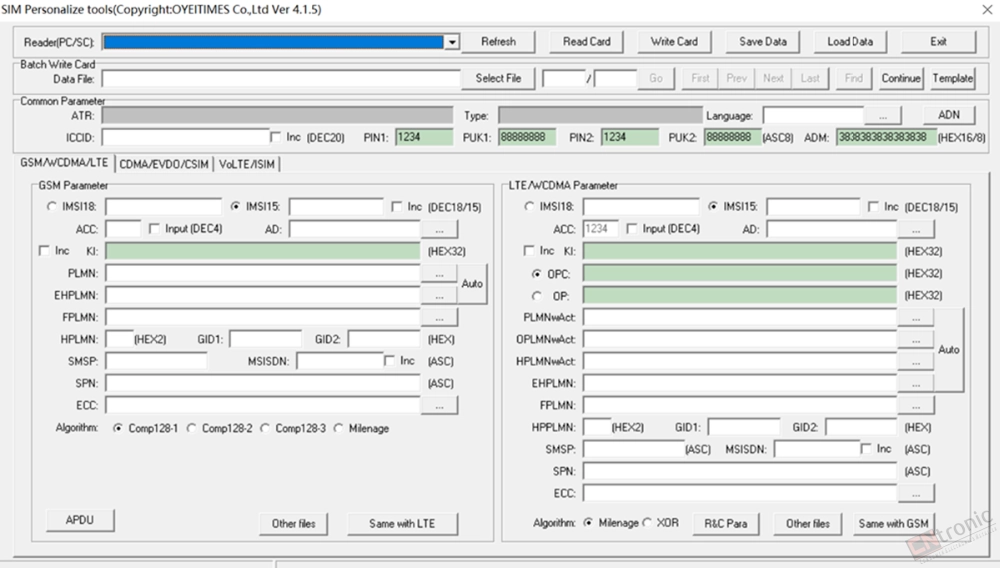Click the ADM key input field
The width and height of the screenshot is (1000, 568).
(886, 137)
